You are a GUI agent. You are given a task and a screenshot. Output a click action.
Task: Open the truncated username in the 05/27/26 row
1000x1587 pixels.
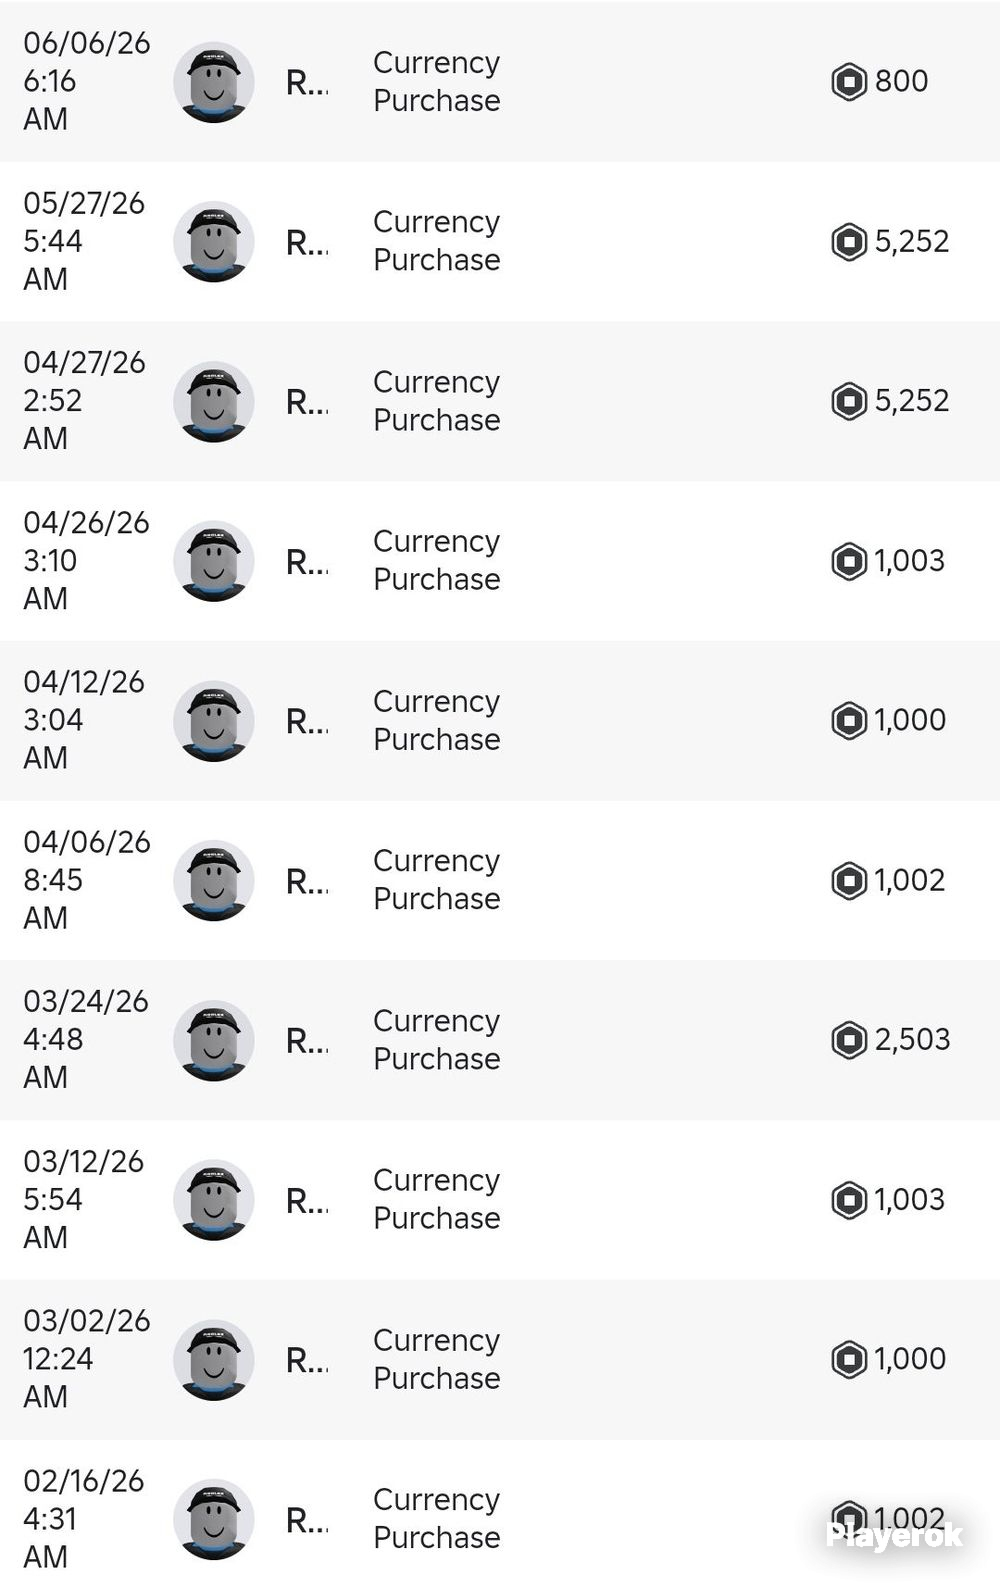coord(307,243)
